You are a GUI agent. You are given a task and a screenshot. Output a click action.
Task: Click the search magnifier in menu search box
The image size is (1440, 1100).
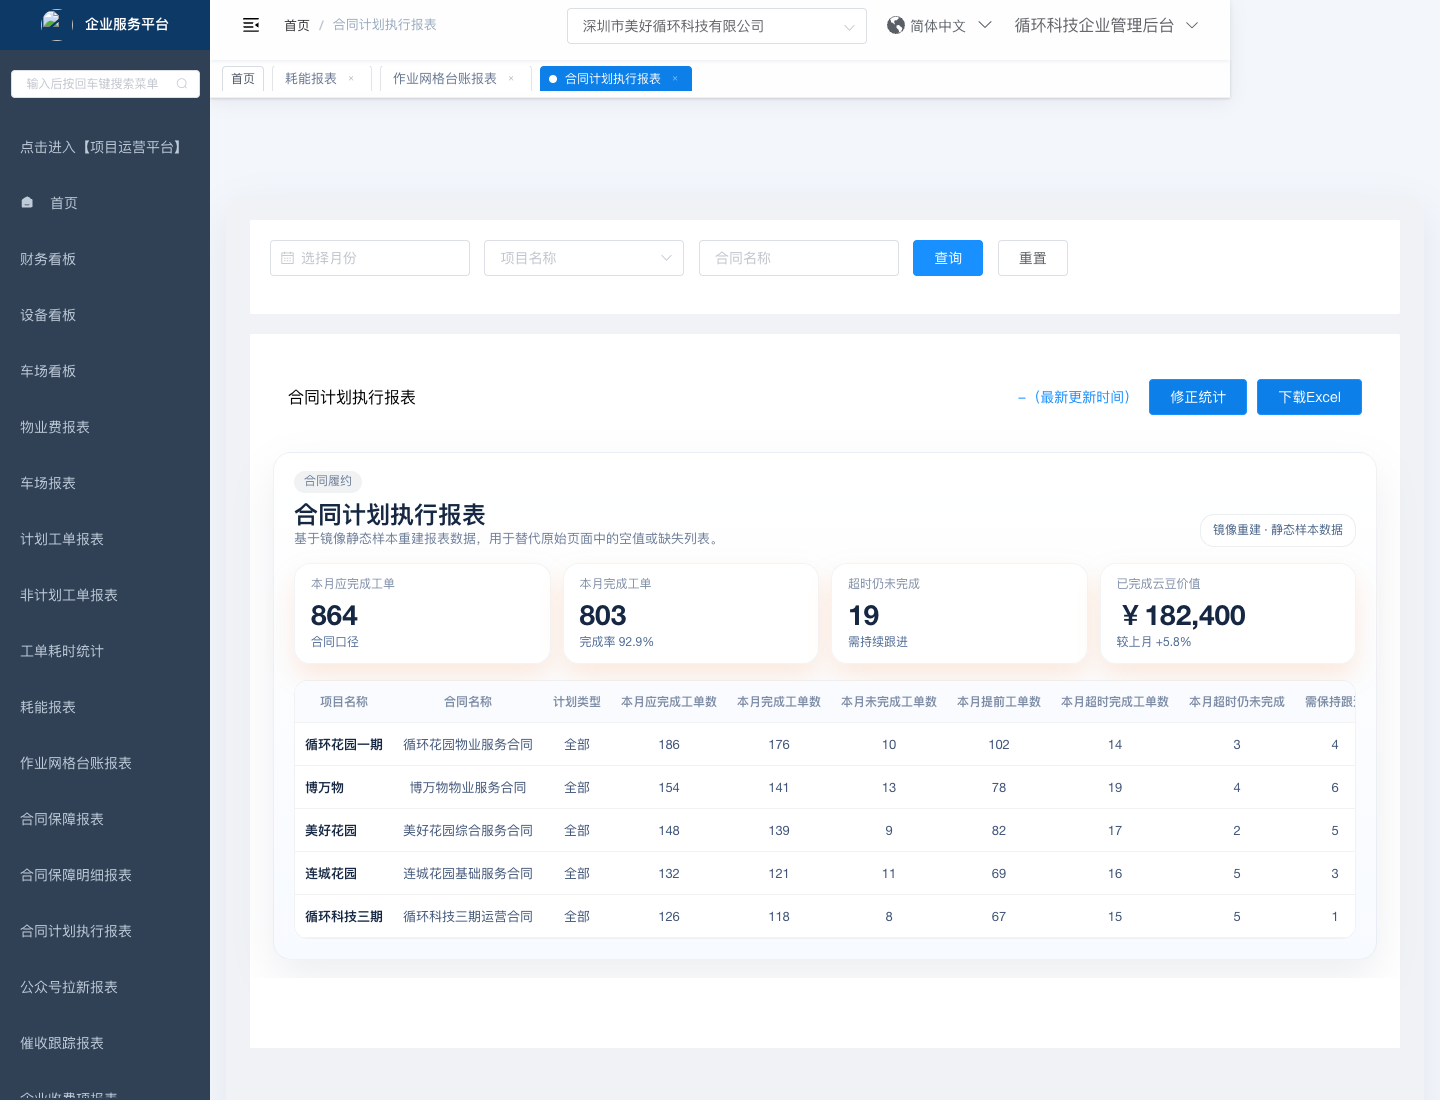click(182, 84)
